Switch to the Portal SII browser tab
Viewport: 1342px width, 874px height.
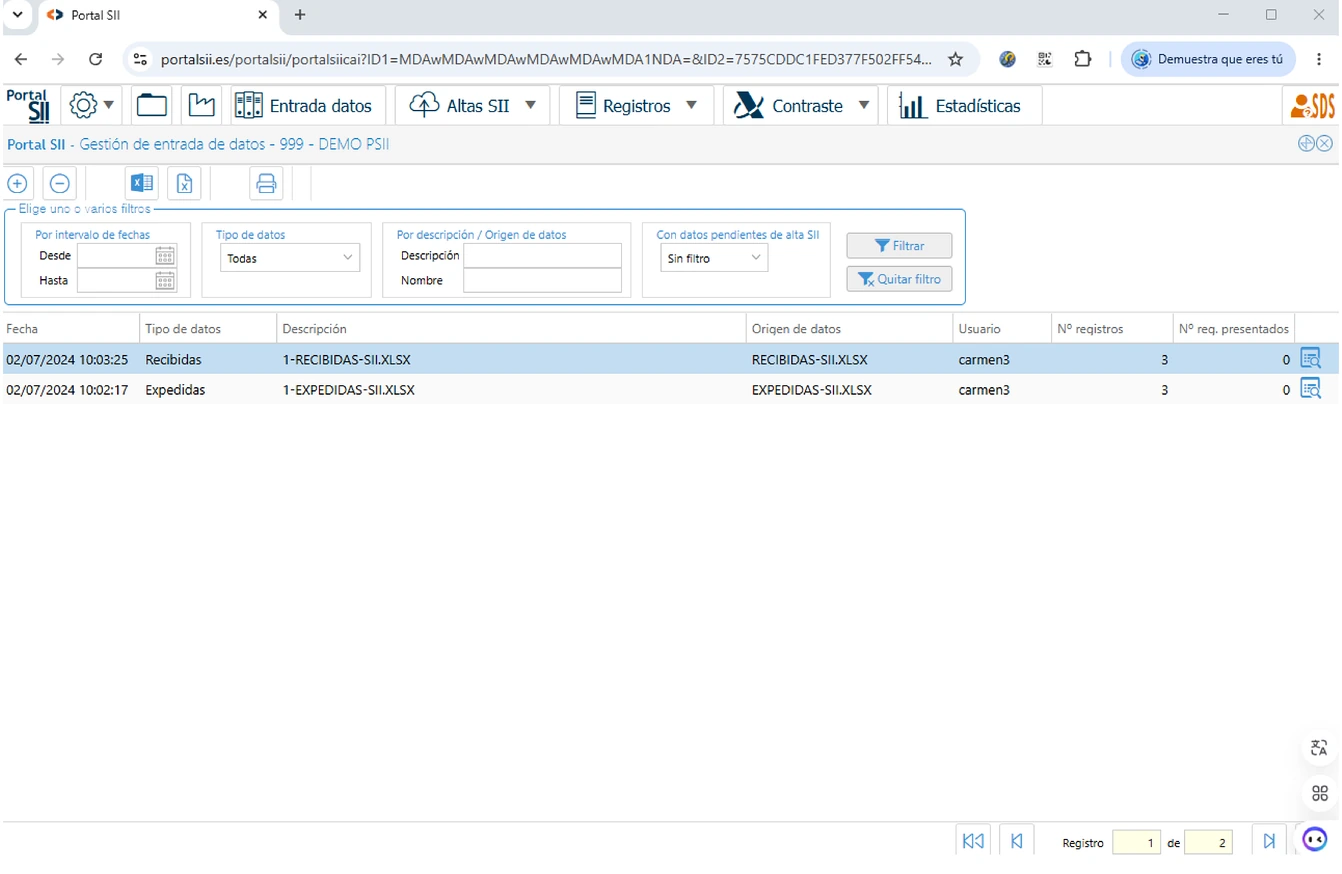pos(157,15)
